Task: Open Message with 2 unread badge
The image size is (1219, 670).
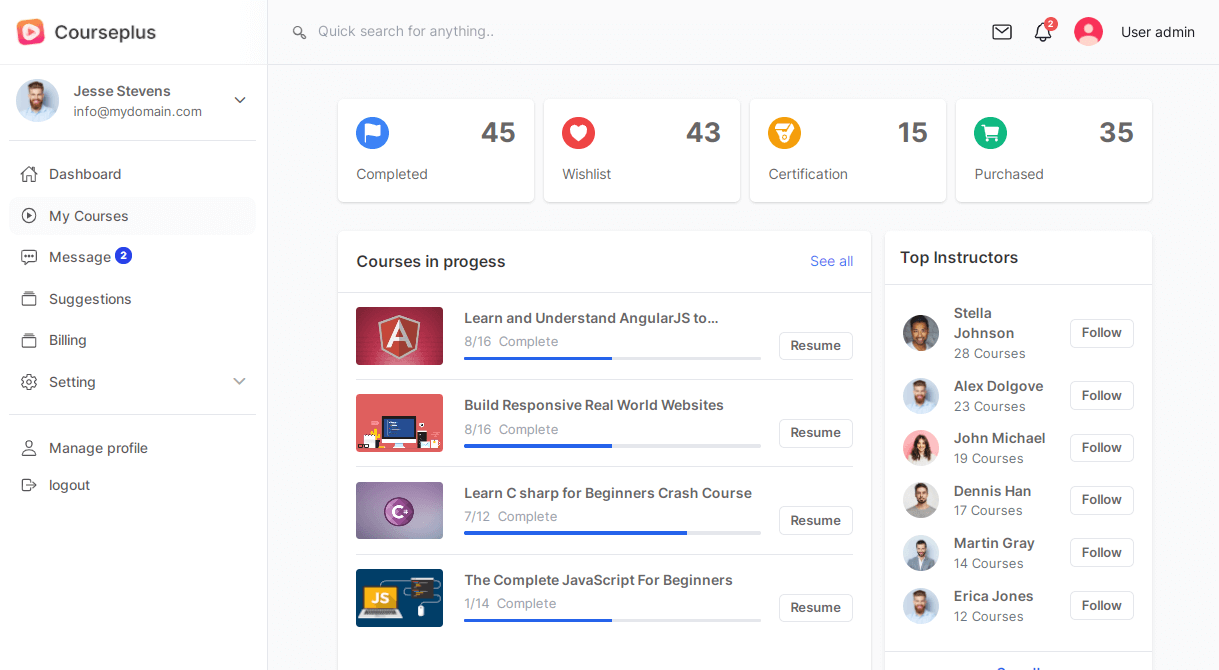Action: (x=80, y=257)
